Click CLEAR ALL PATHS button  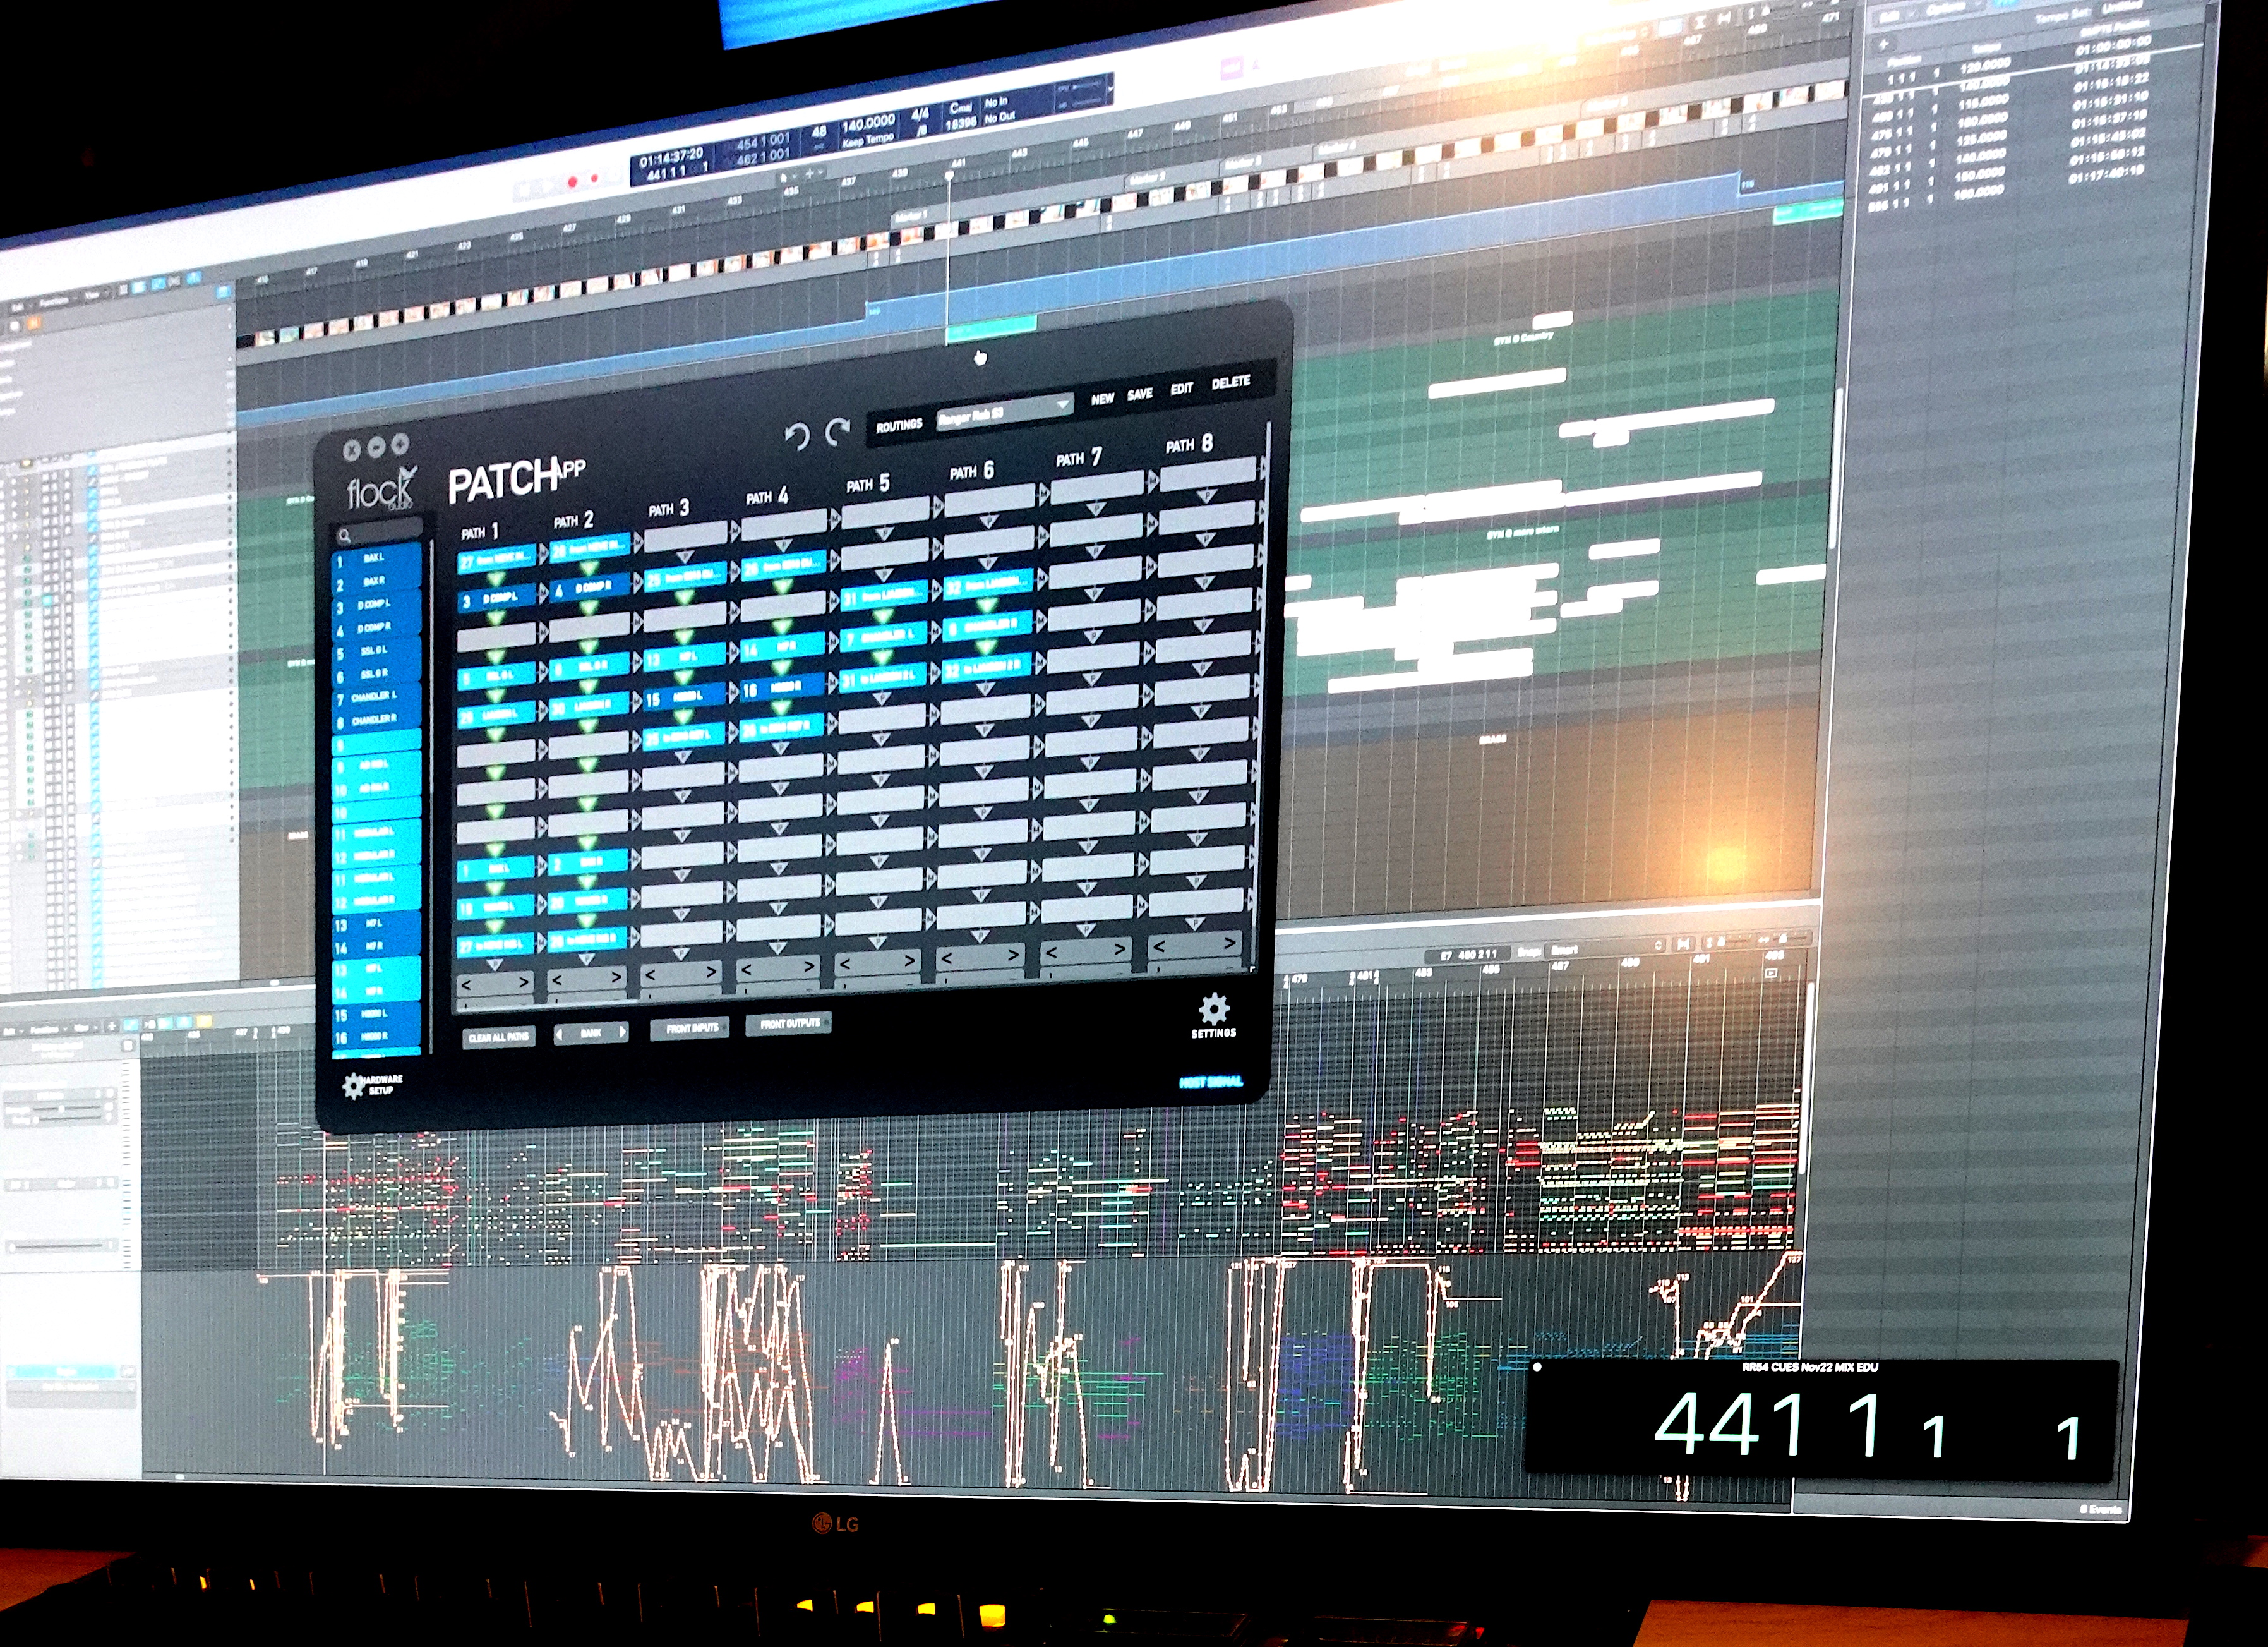pos(498,1038)
